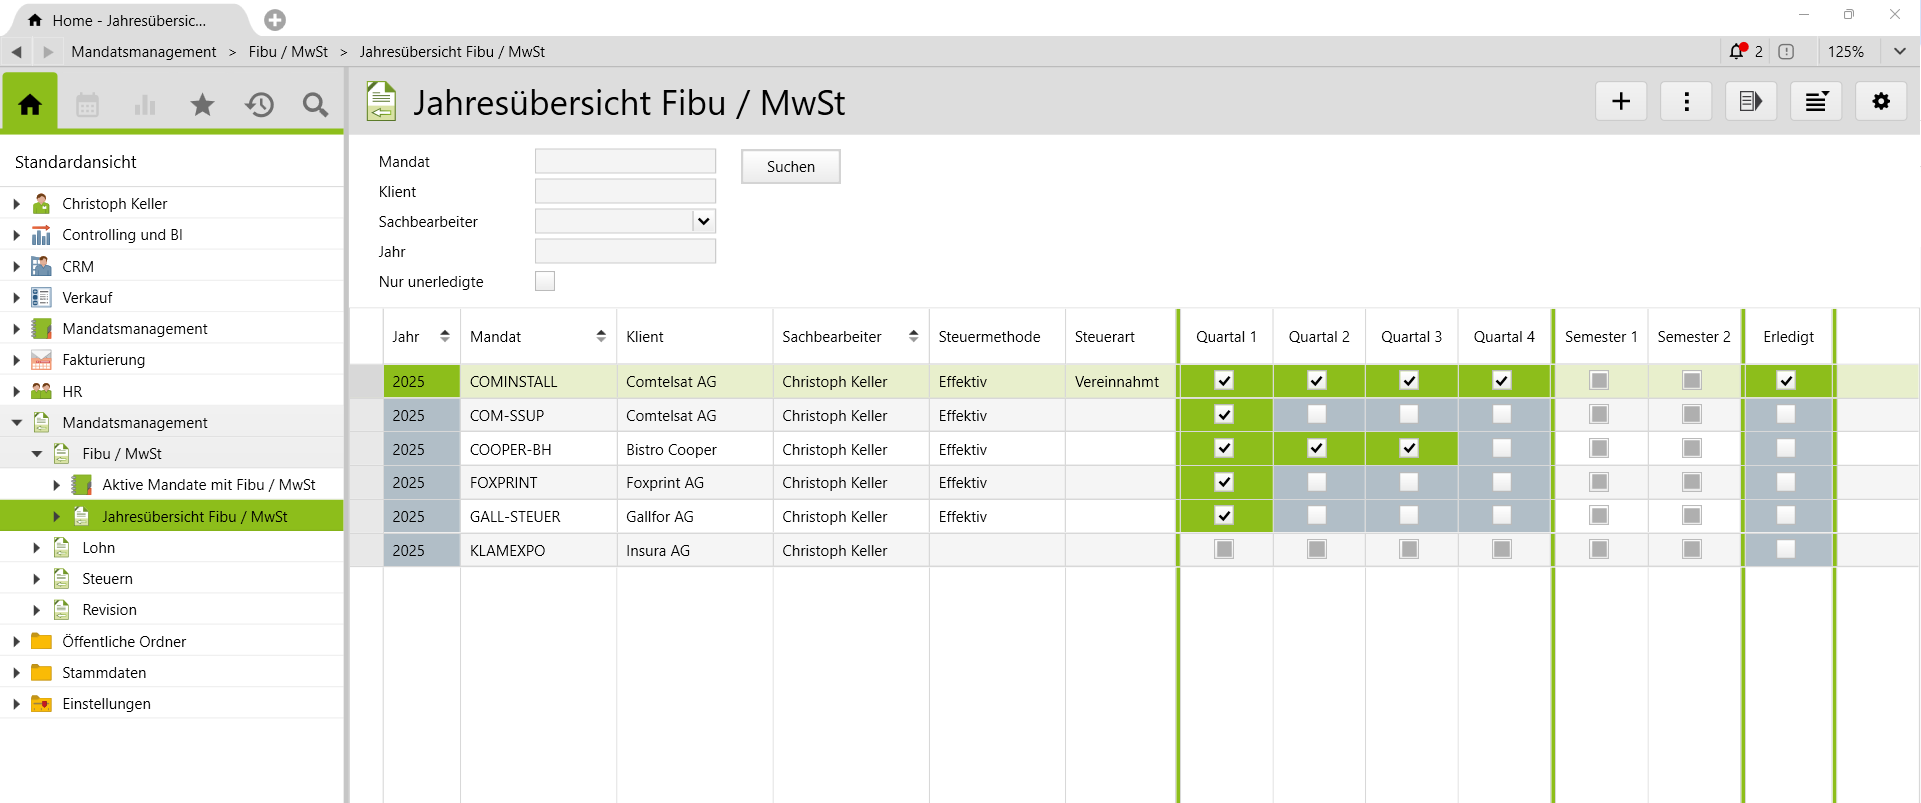Toggle Semester 1 checkbox for KLAMEXPO
This screenshot has height=803, width=1921.
(1599, 549)
